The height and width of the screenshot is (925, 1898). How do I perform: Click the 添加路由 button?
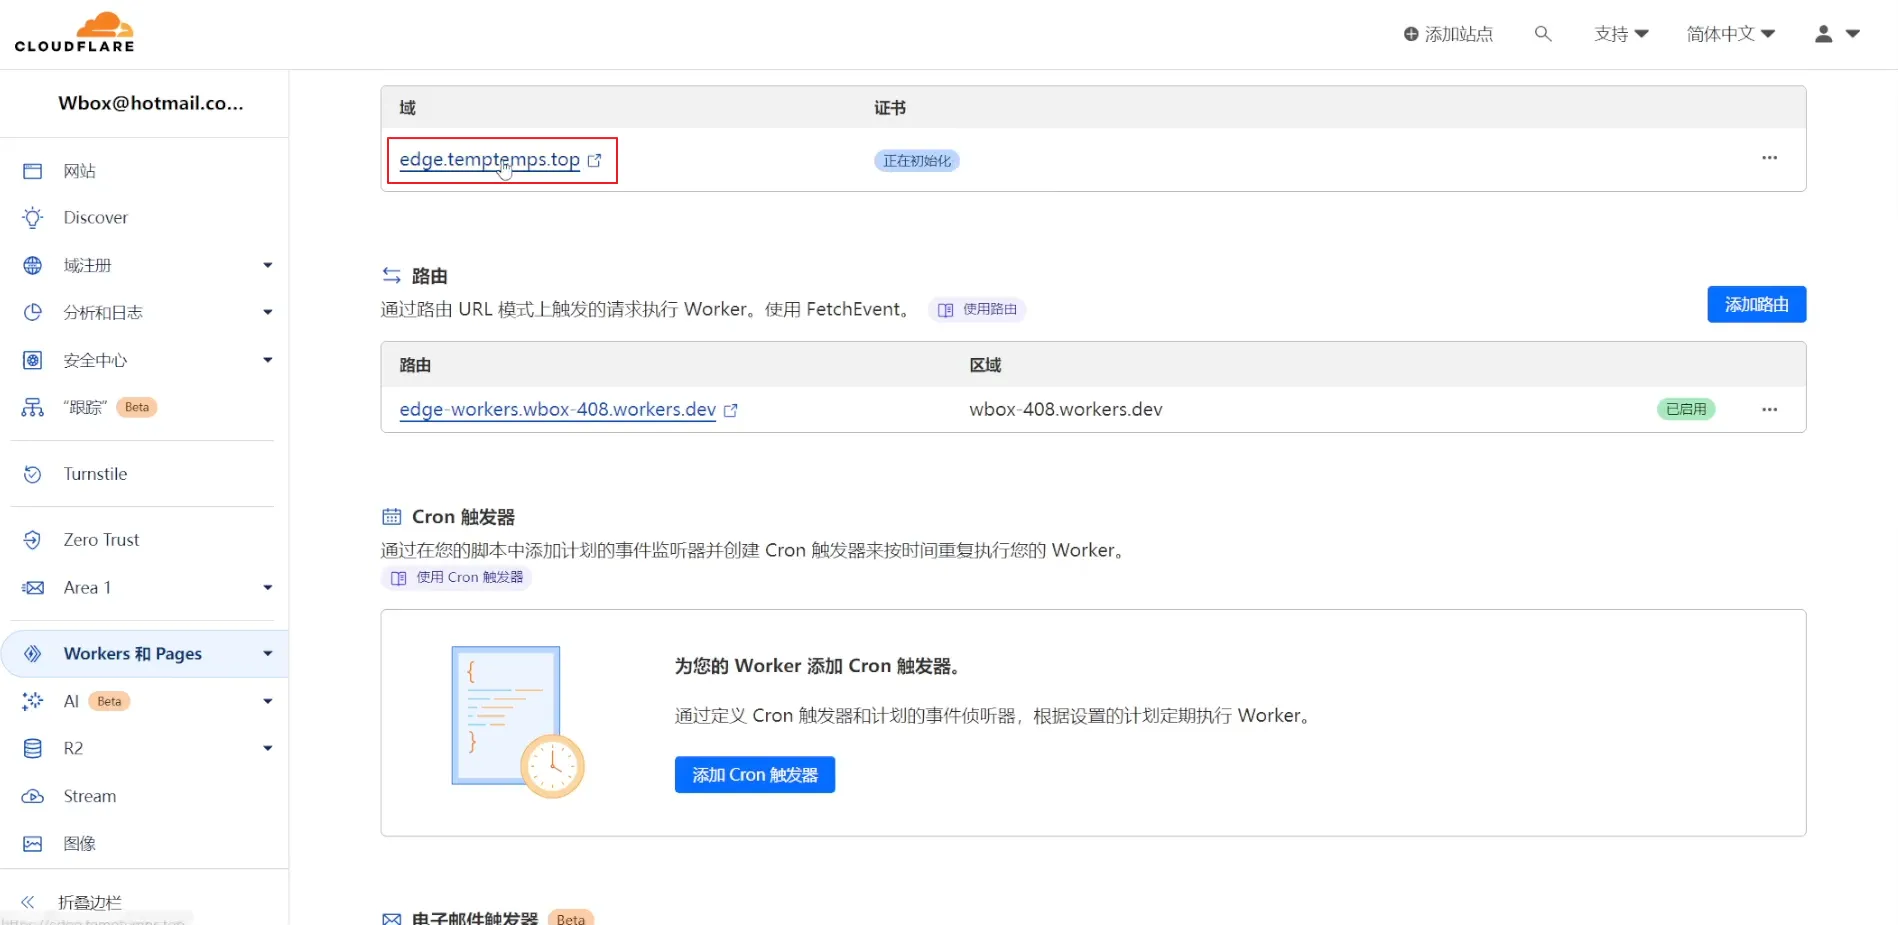coord(1757,304)
